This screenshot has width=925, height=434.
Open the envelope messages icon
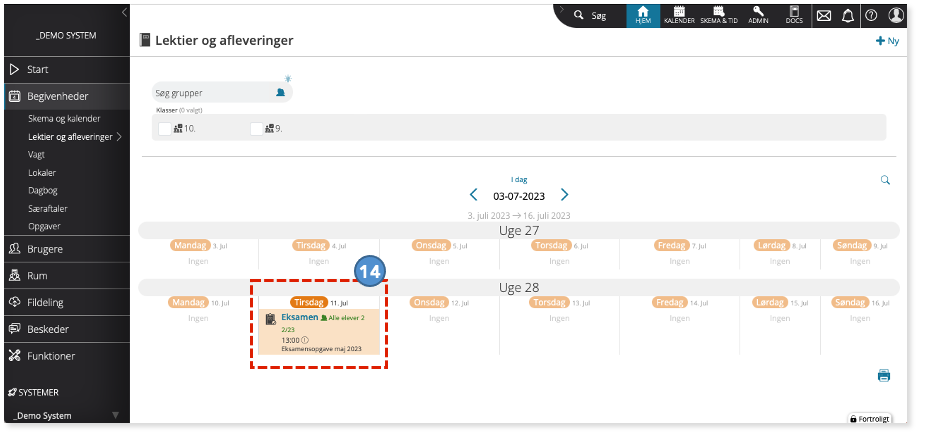824,16
